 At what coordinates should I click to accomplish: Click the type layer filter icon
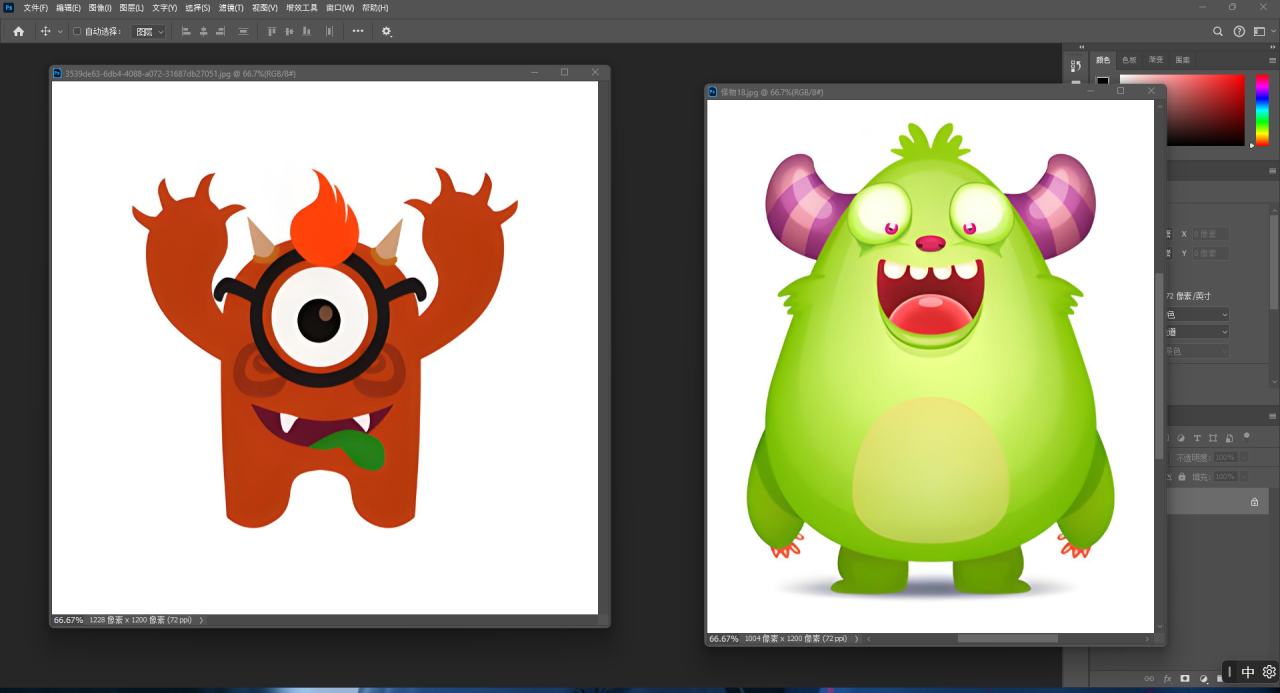1197,438
